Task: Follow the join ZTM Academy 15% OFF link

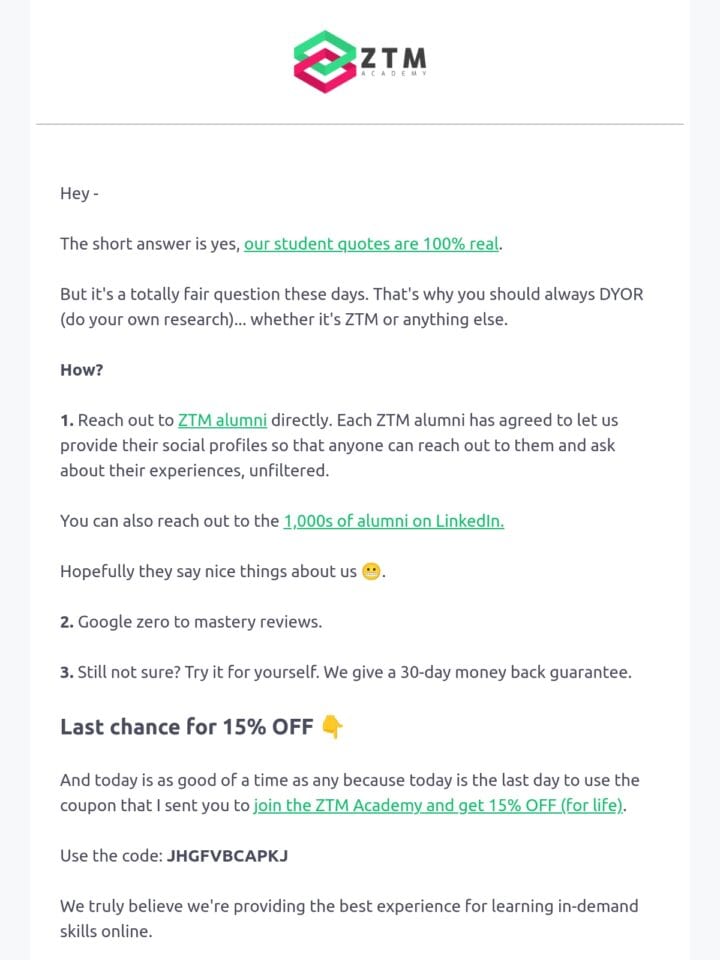Action: (x=438, y=805)
